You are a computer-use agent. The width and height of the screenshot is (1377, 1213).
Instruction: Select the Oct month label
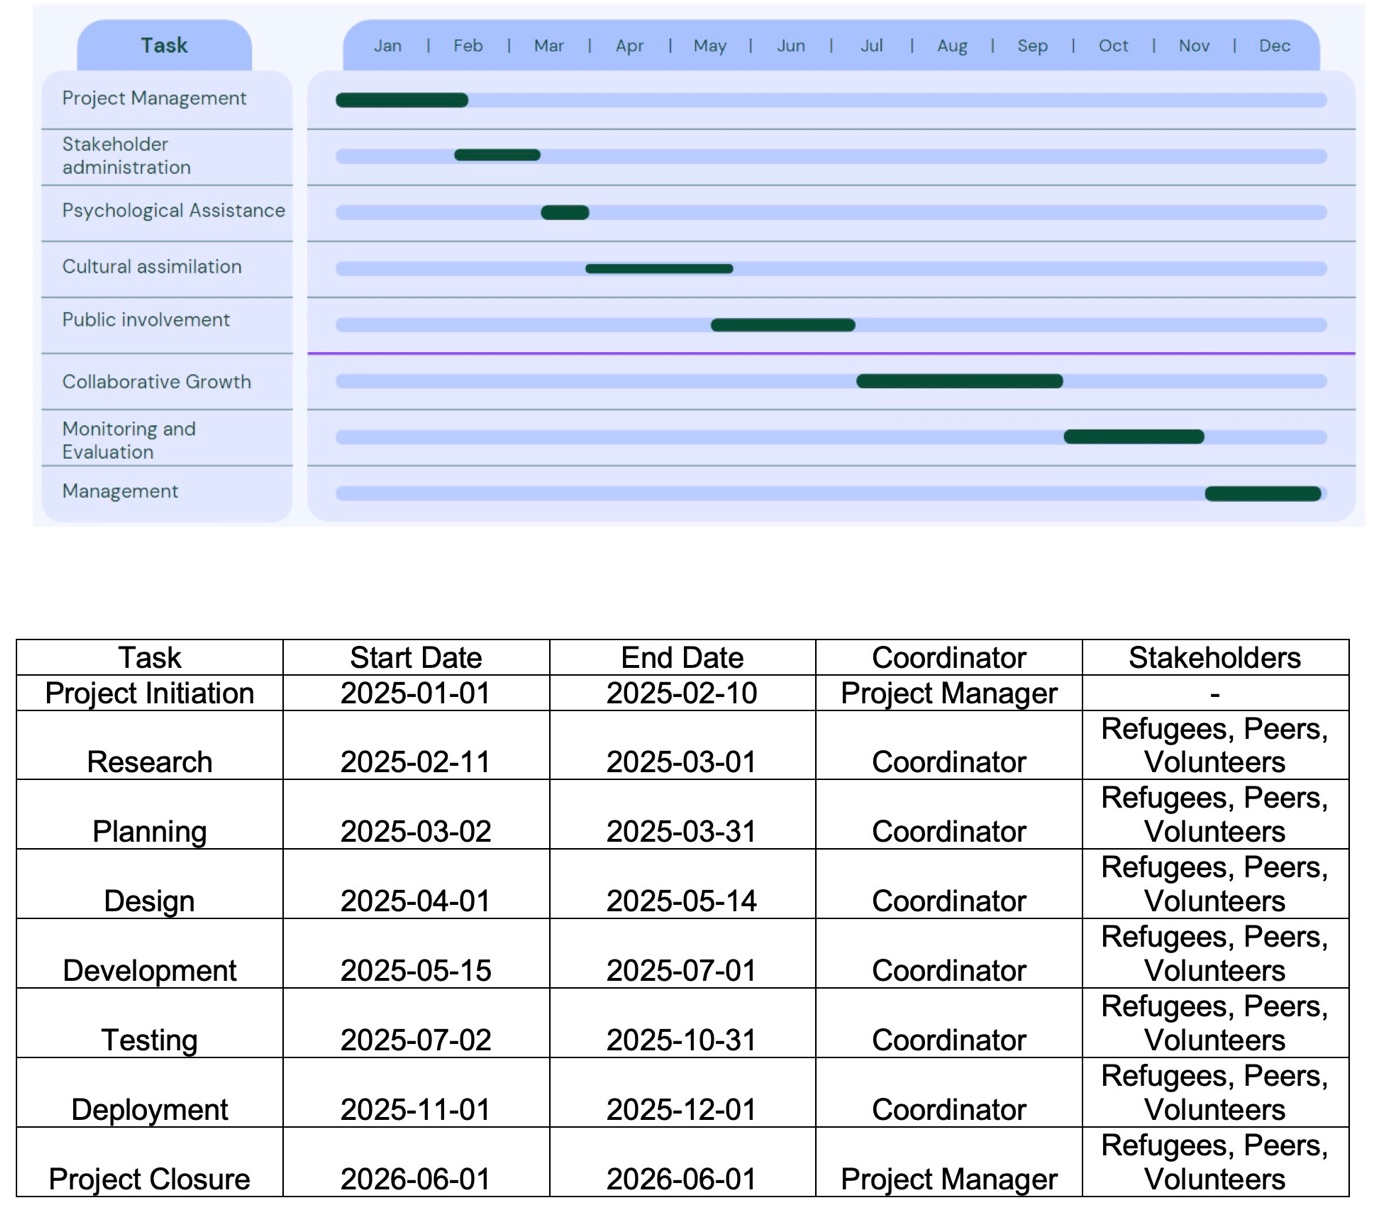click(1113, 46)
